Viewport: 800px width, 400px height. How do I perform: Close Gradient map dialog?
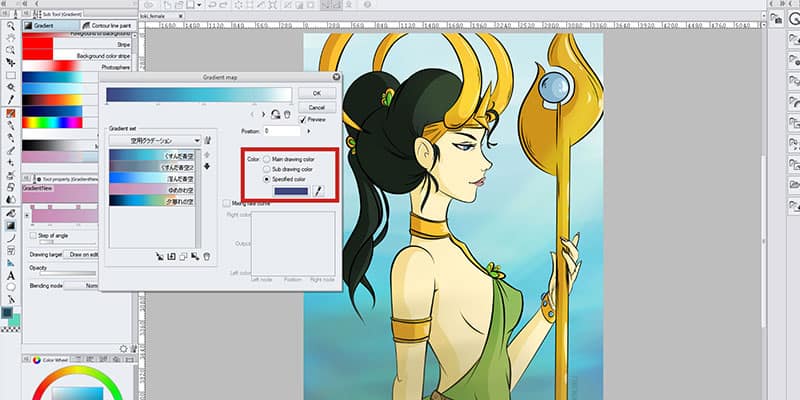(x=336, y=77)
